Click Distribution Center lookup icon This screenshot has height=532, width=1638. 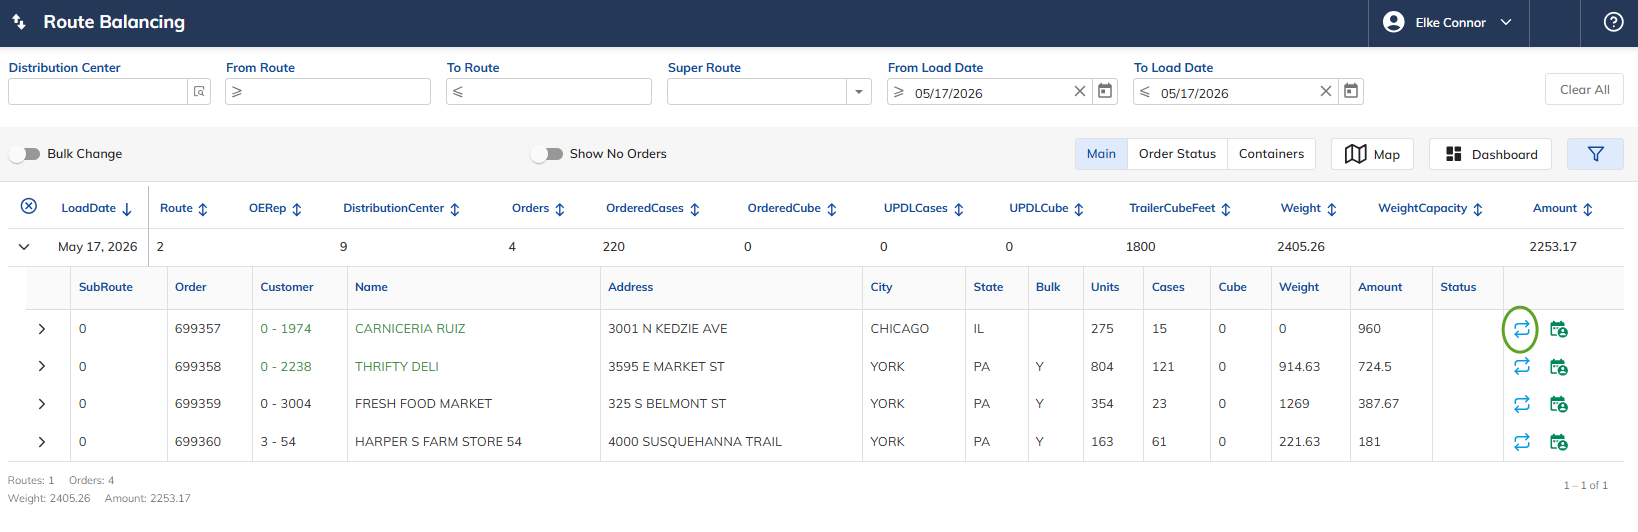pyautogui.click(x=199, y=91)
